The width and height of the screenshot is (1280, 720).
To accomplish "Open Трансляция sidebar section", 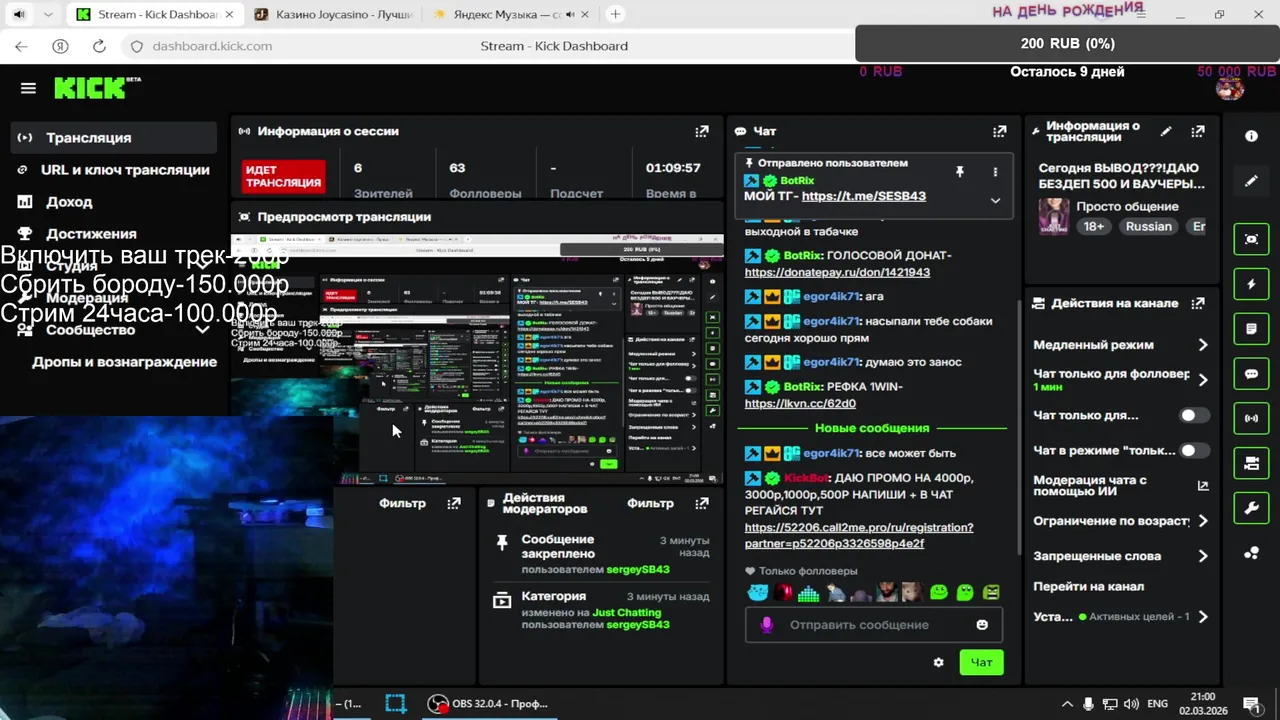I will (x=114, y=137).
